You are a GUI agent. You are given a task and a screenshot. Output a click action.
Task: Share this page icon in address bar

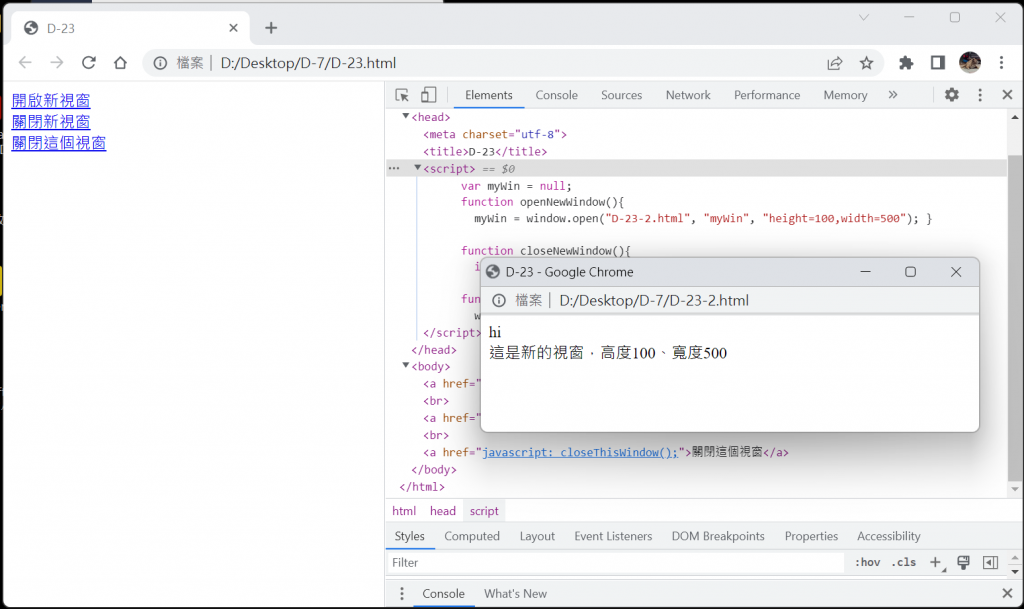tap(835, 63)
